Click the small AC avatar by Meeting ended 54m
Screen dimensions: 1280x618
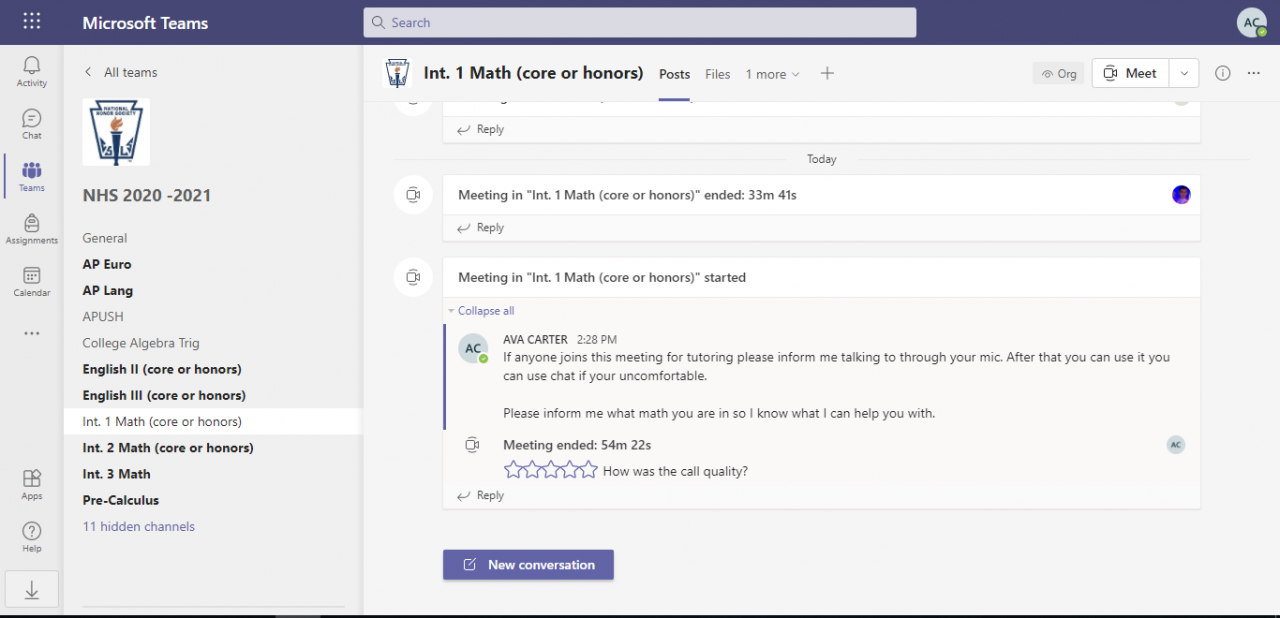(x=1176, y=444)
